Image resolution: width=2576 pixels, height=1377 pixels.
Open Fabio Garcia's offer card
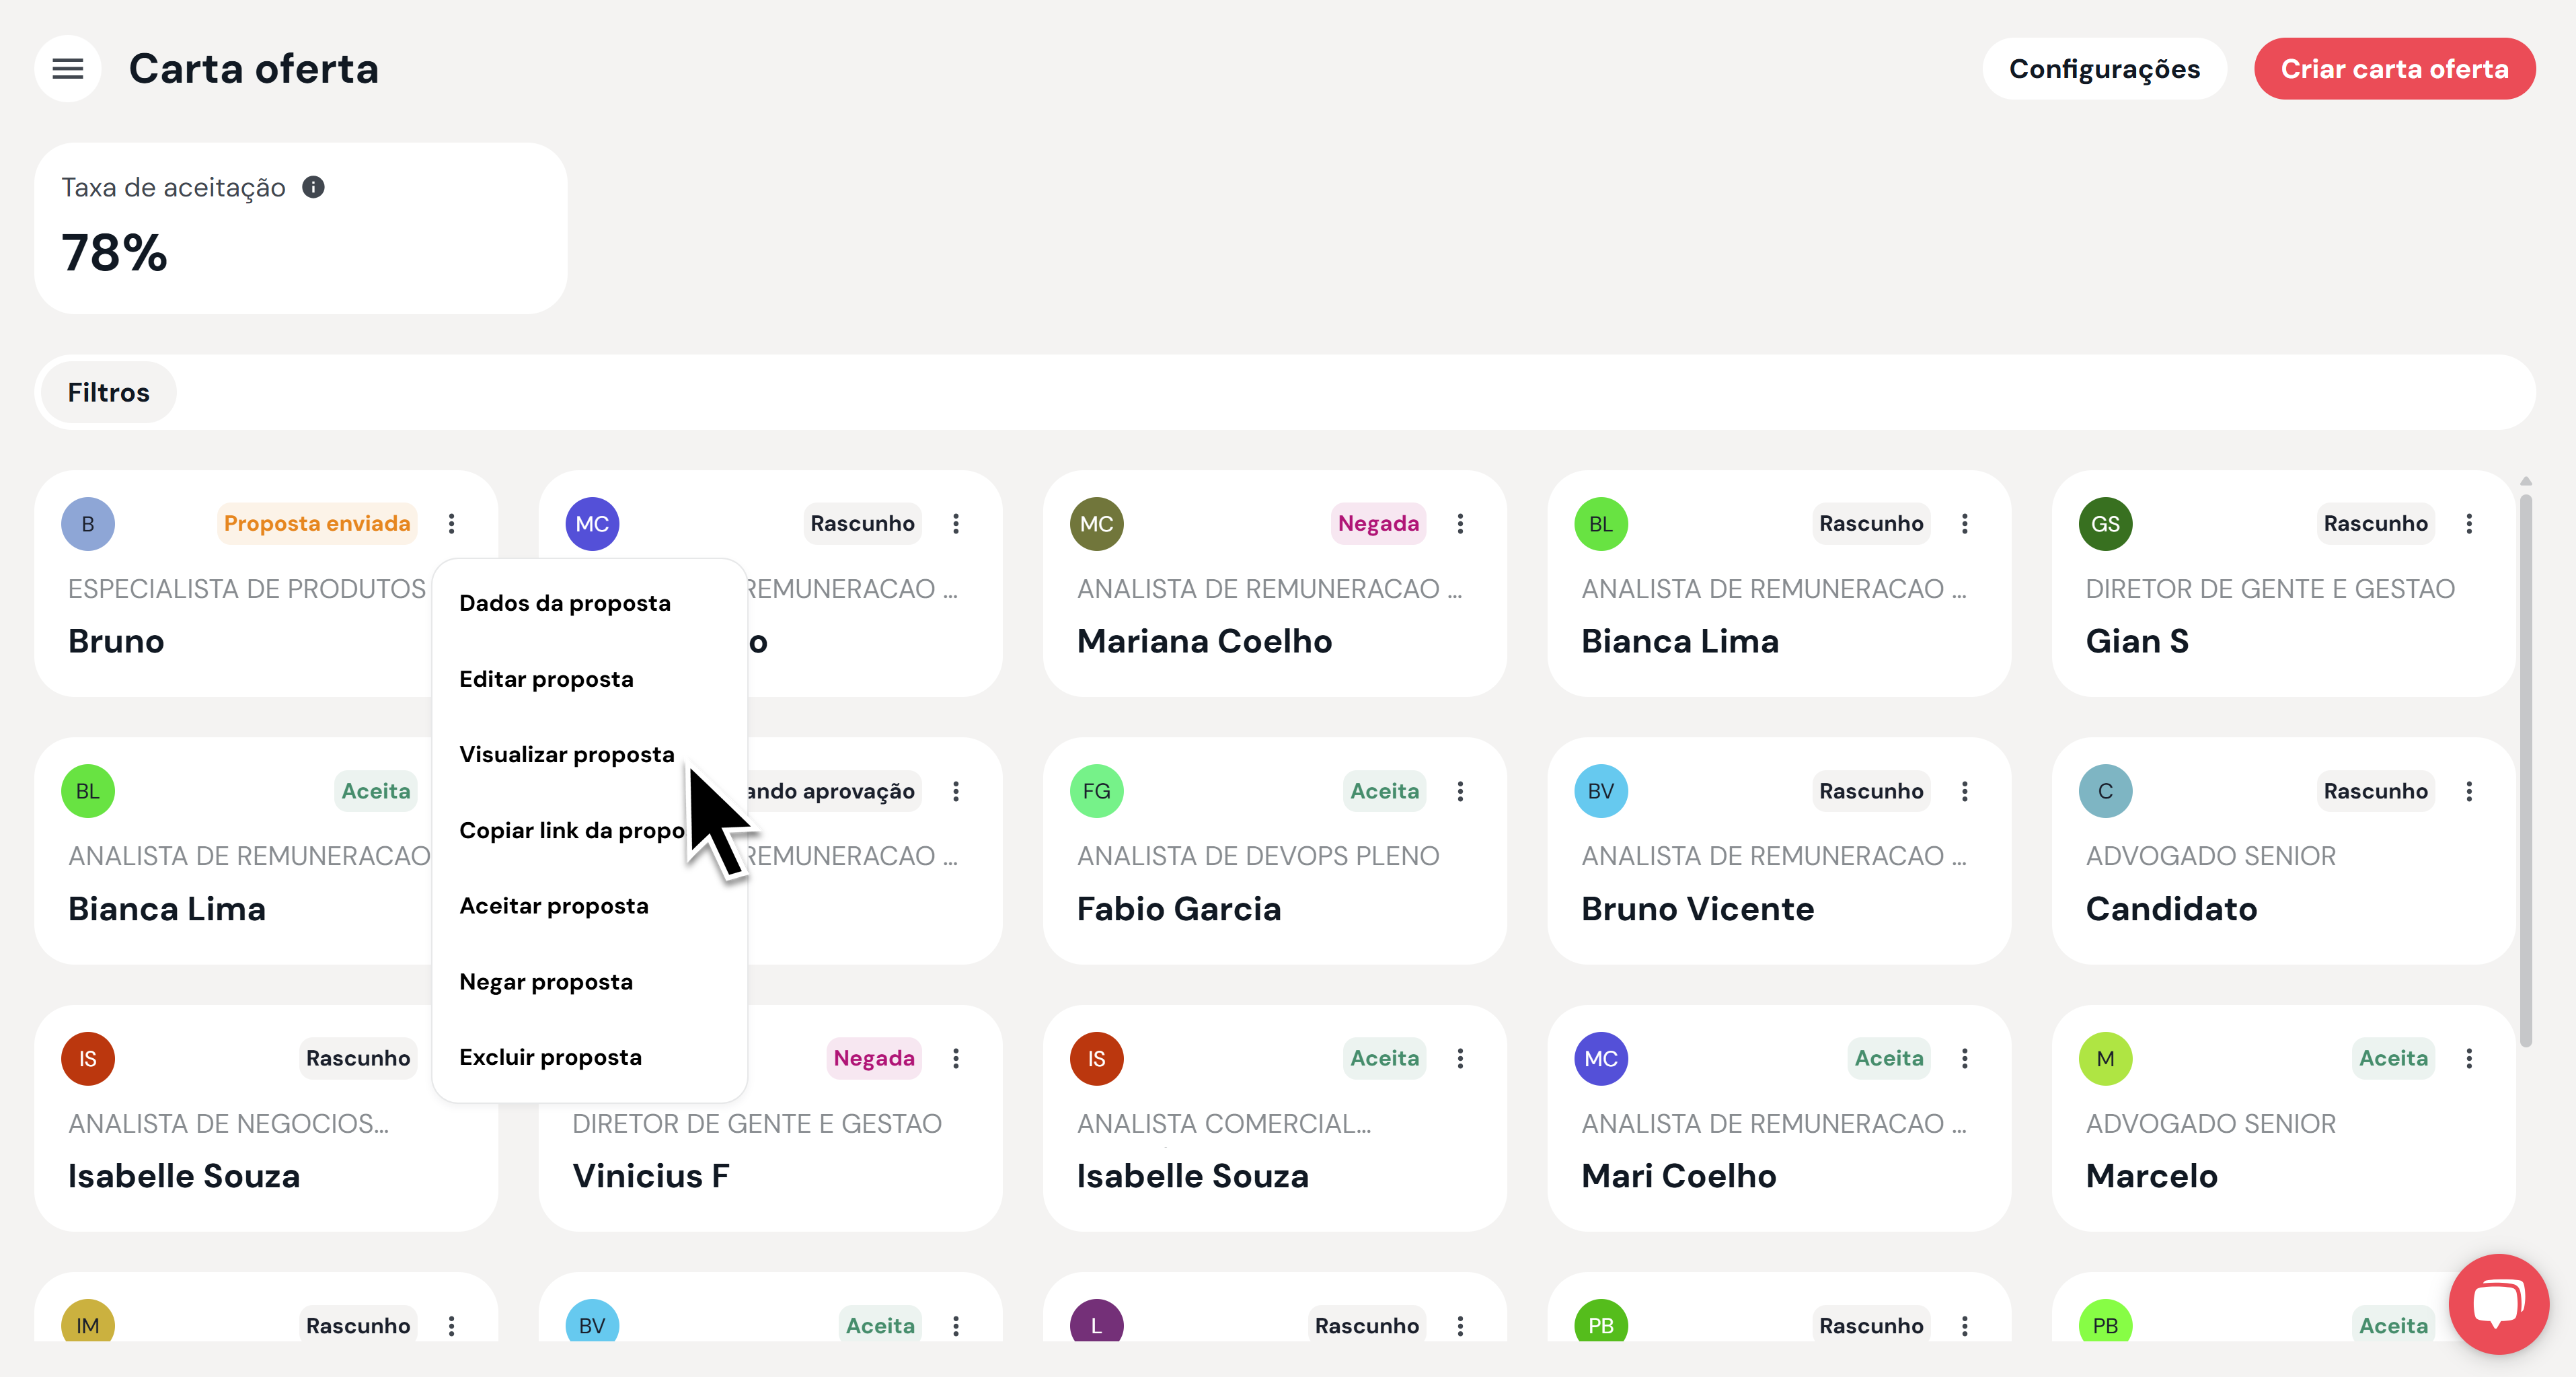click(1274, 851)
